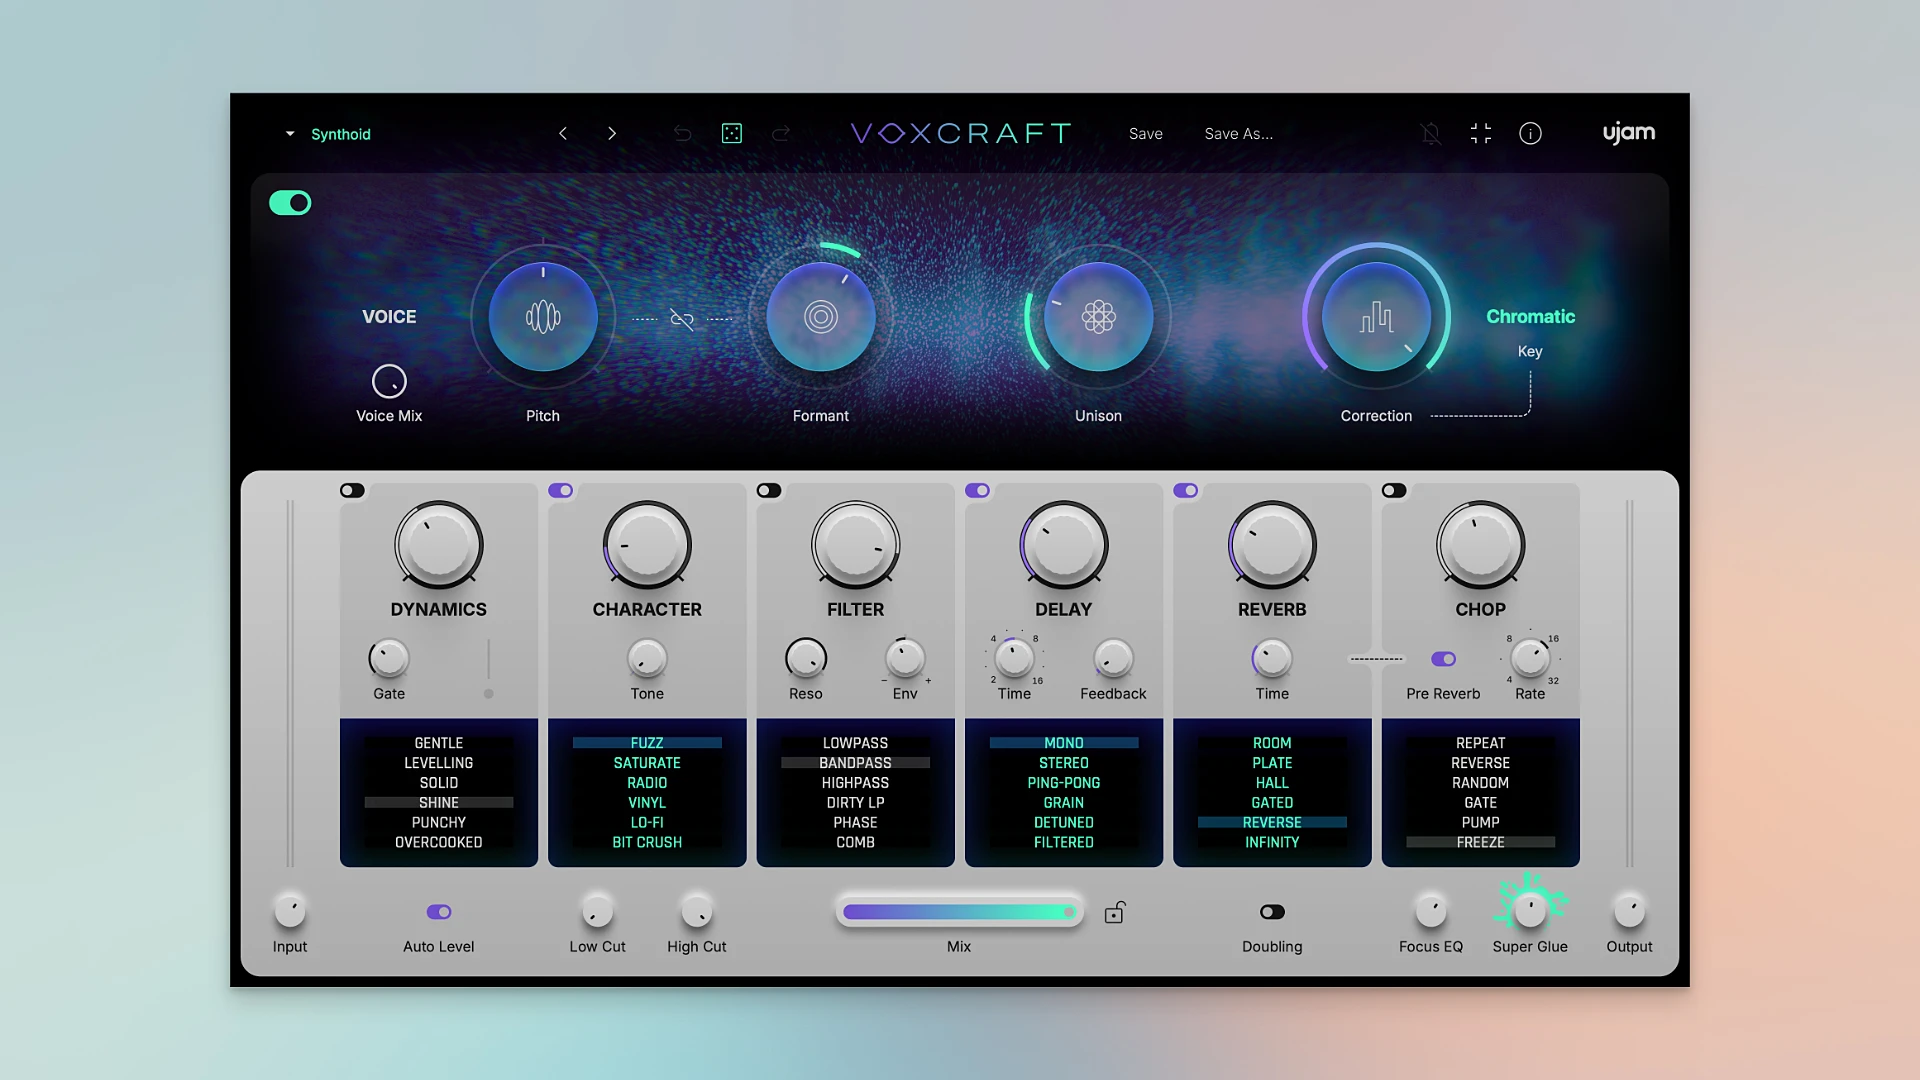Click the lock icon beside the Mix slider
This screenshot has width=1920, height=1080.
(1114, 911)
